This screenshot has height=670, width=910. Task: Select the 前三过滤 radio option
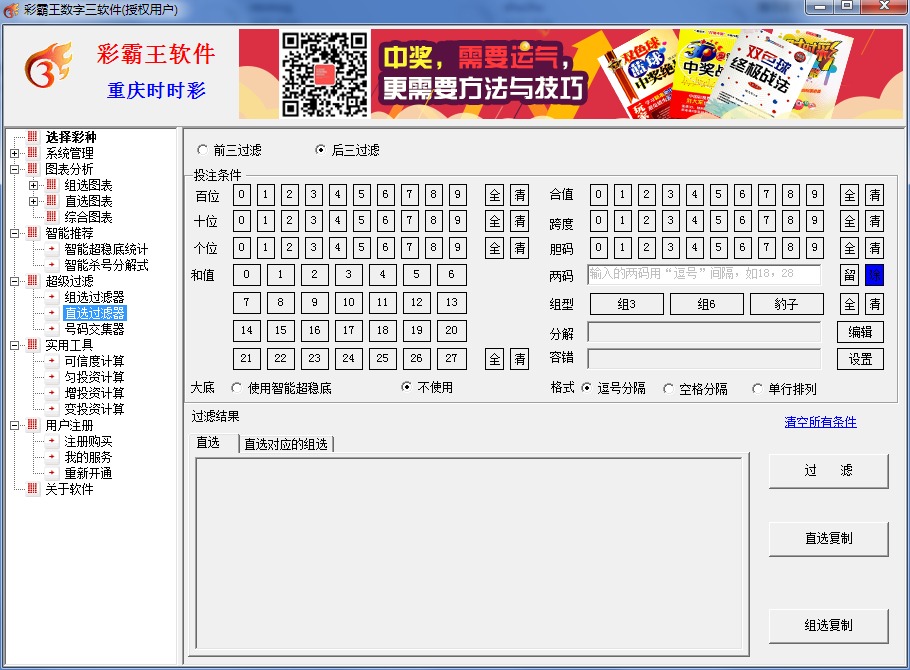tap(204, 150)
